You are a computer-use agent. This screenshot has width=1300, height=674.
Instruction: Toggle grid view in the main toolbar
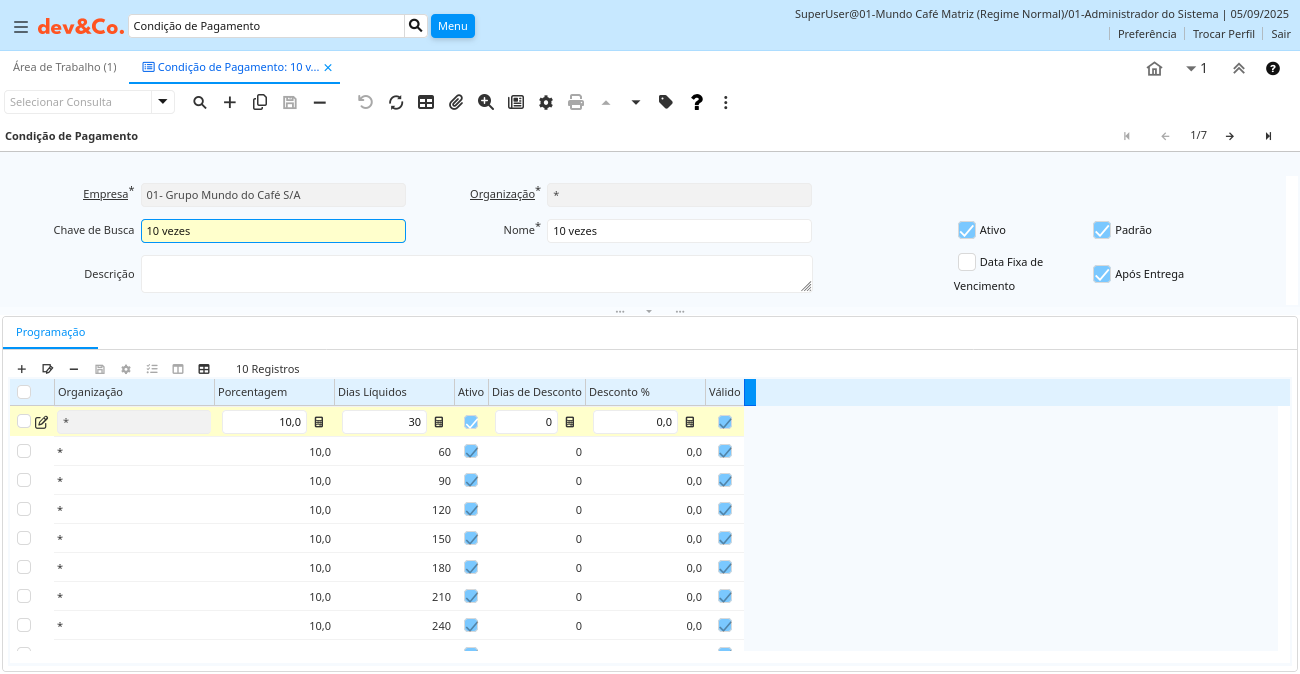pyautogui.click(x=426, y=102)
